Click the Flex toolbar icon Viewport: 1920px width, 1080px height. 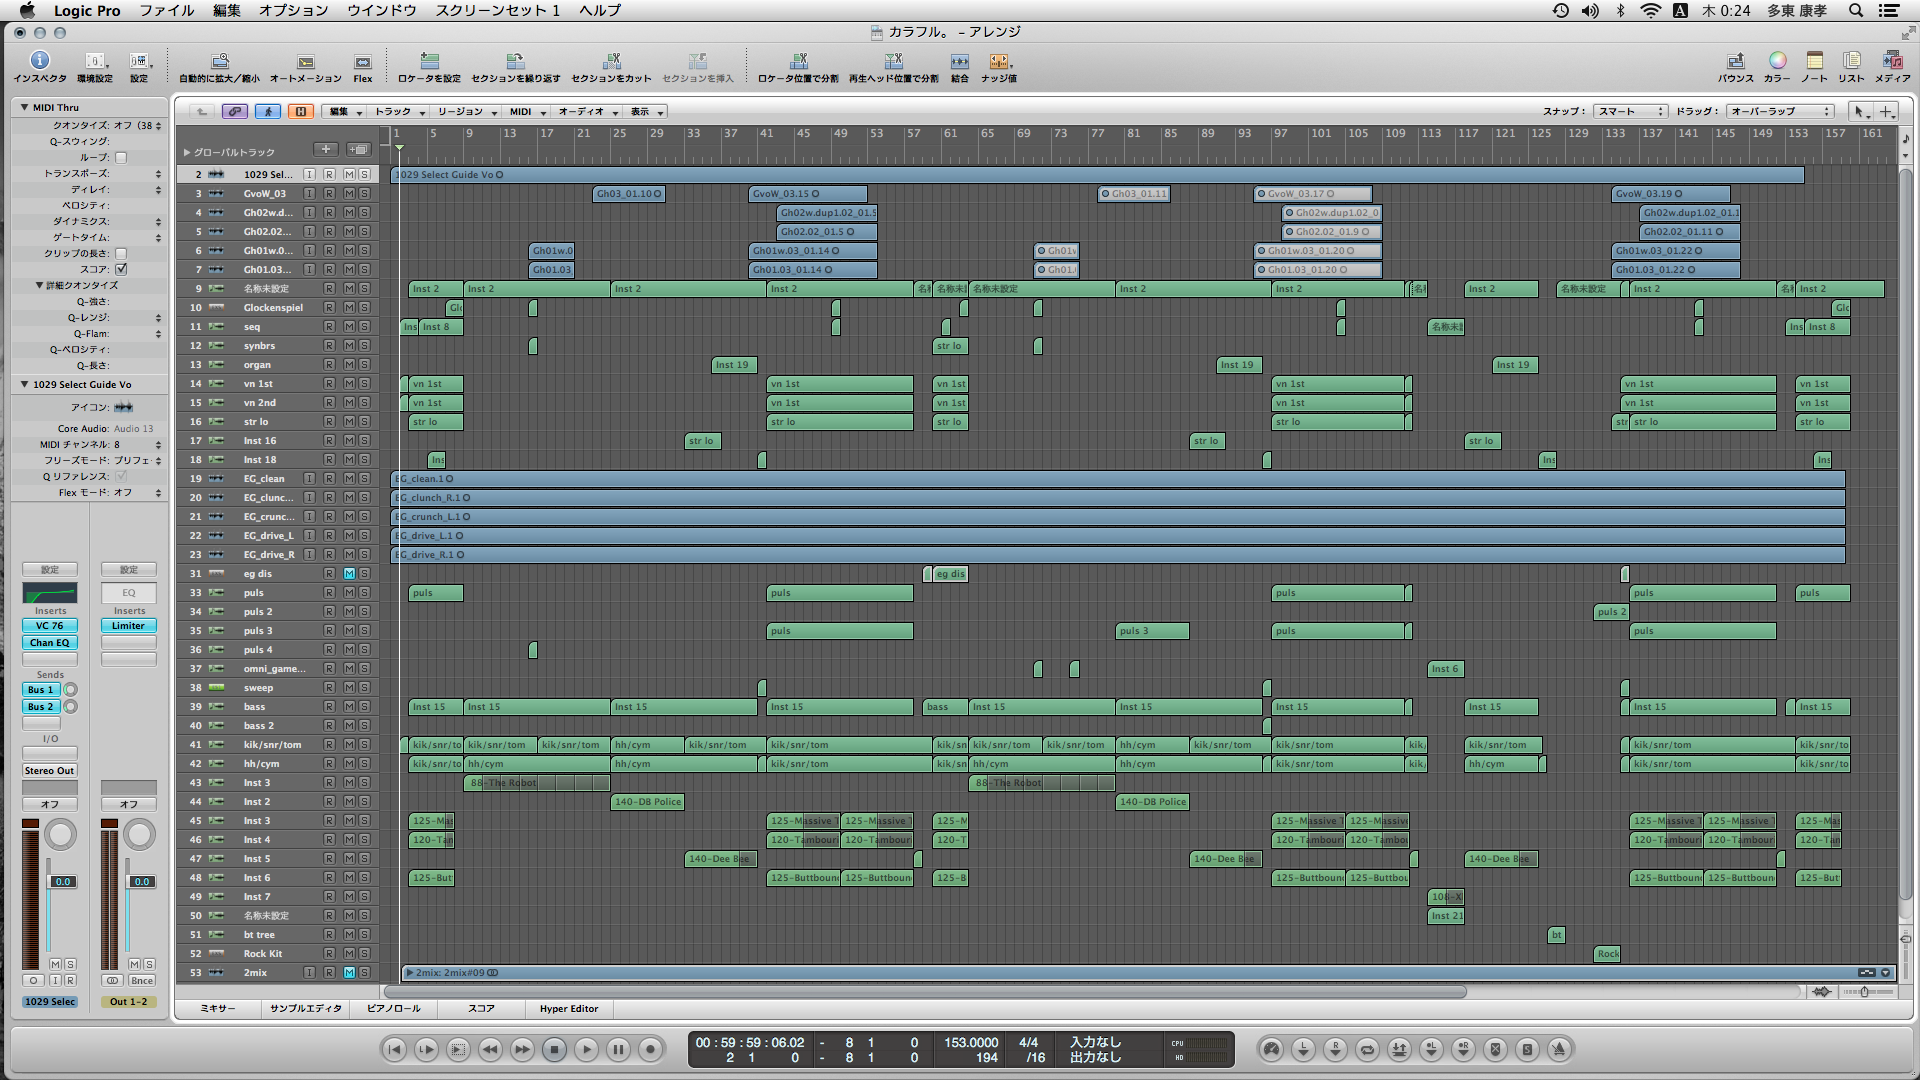pyautogui.click(x=363, y=63)
